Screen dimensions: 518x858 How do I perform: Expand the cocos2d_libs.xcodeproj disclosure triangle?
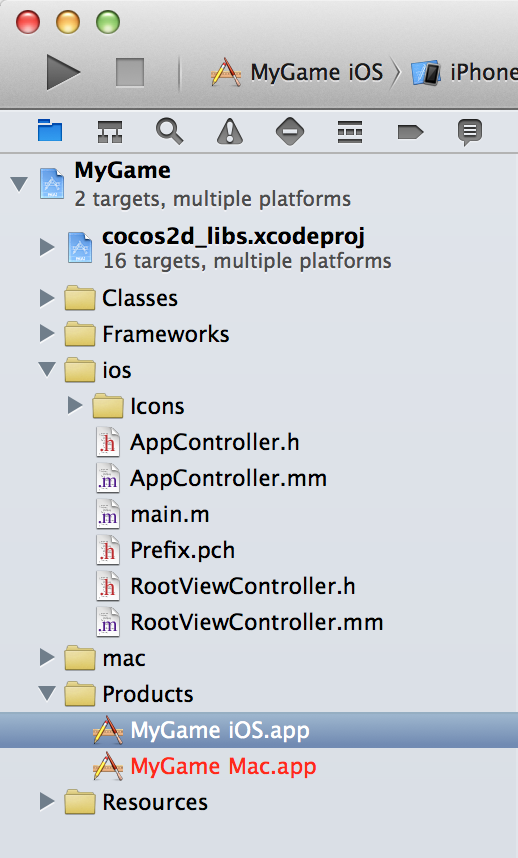pyautogui.click(x=47, y=247)
